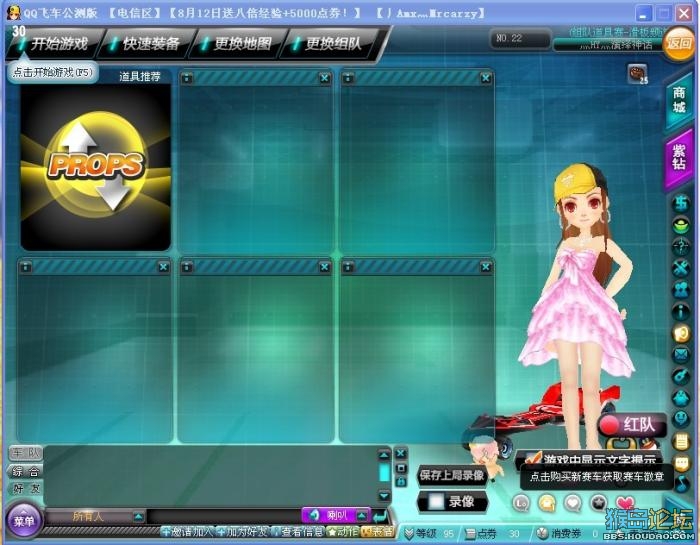Click the item icon with number 25
Image resolution: width=700 pixels, height=545 pixels.
[x=638, y=74]
